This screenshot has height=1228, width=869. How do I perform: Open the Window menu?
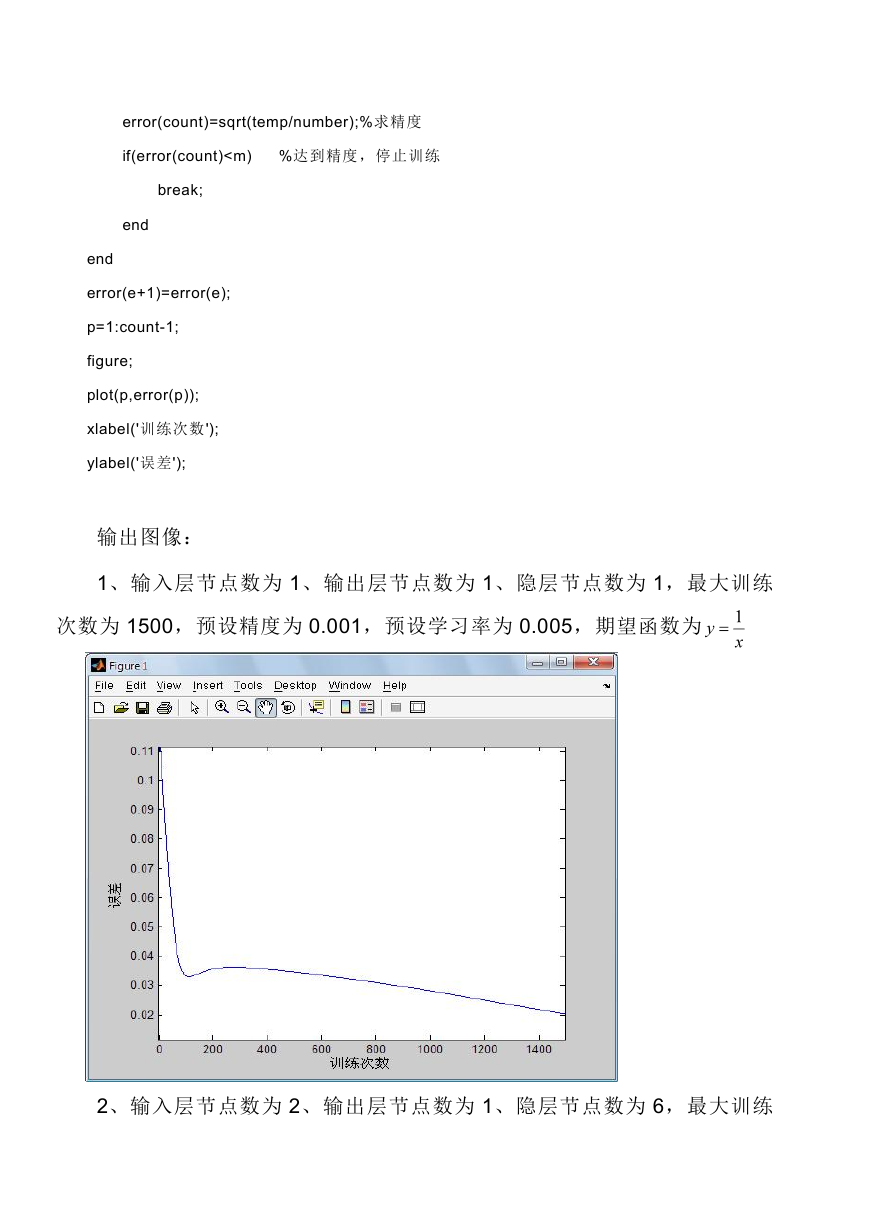(350, 686)
